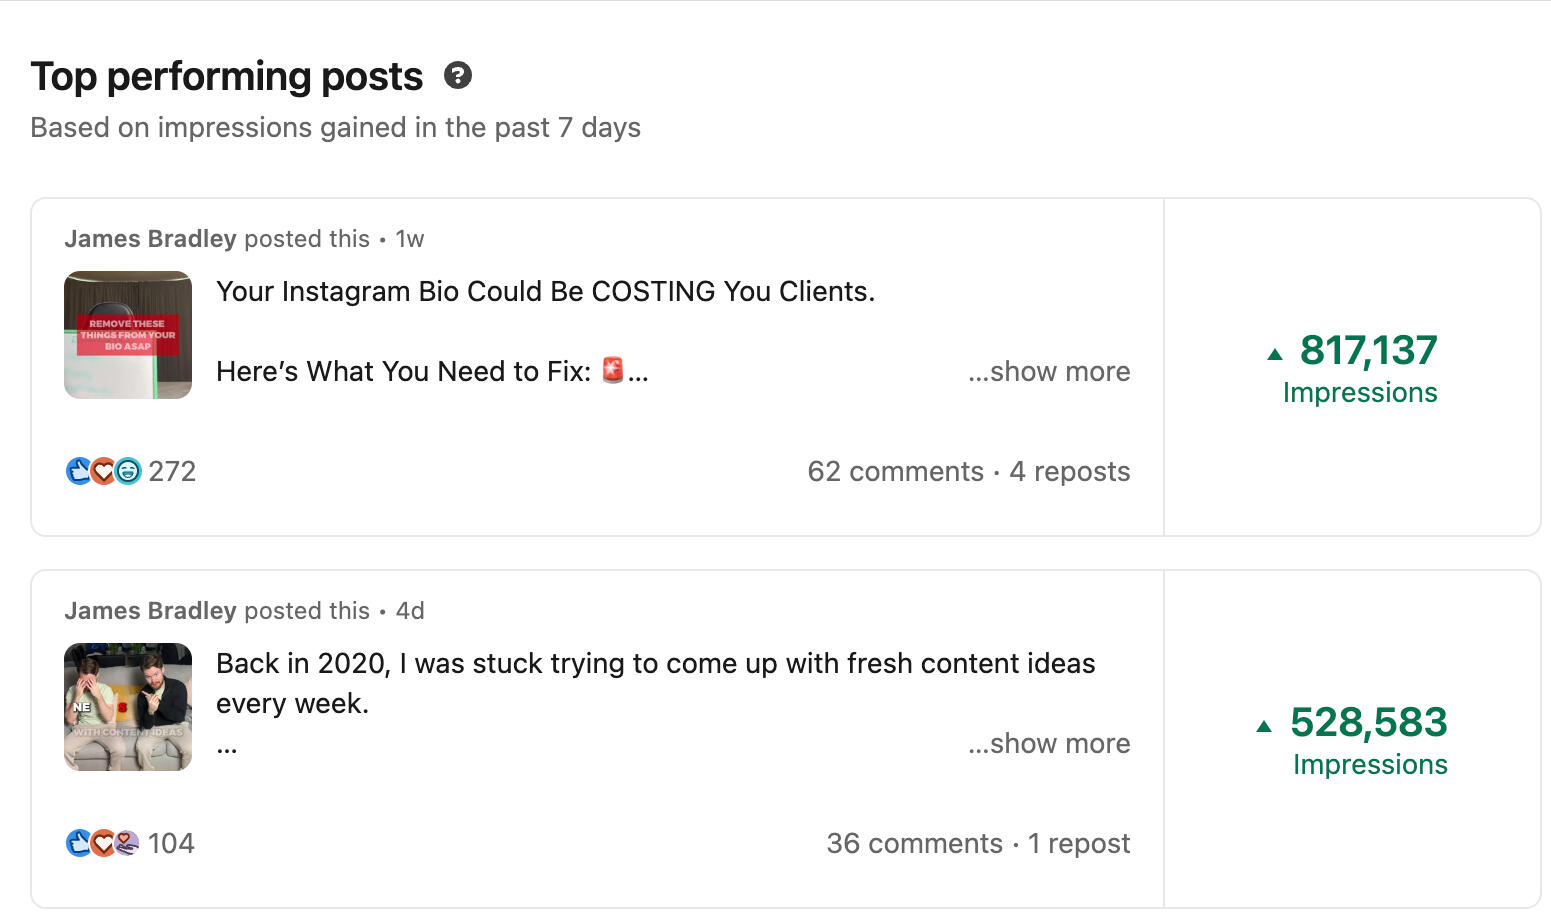Expand "show more" on the 2020 content ideas post

(1049, 743)
